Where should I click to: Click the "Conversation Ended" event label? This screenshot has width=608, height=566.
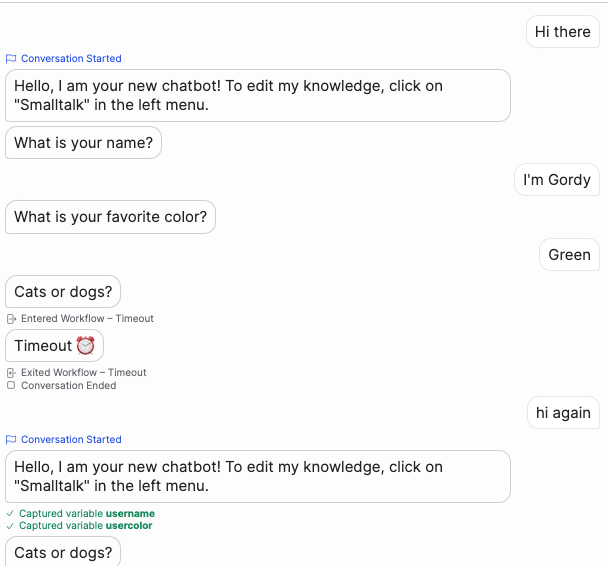[x=68, y=386]
